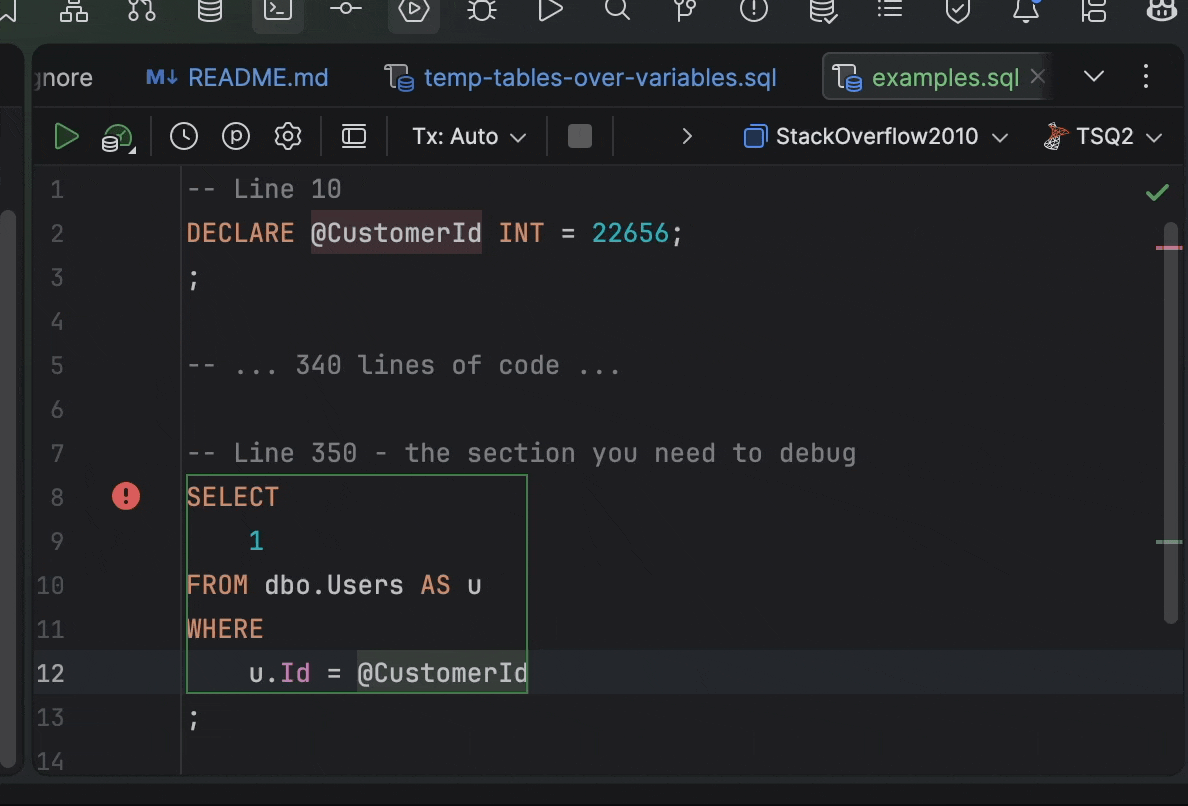Select the partially visible 'nore' tab

tap(64, 77)
